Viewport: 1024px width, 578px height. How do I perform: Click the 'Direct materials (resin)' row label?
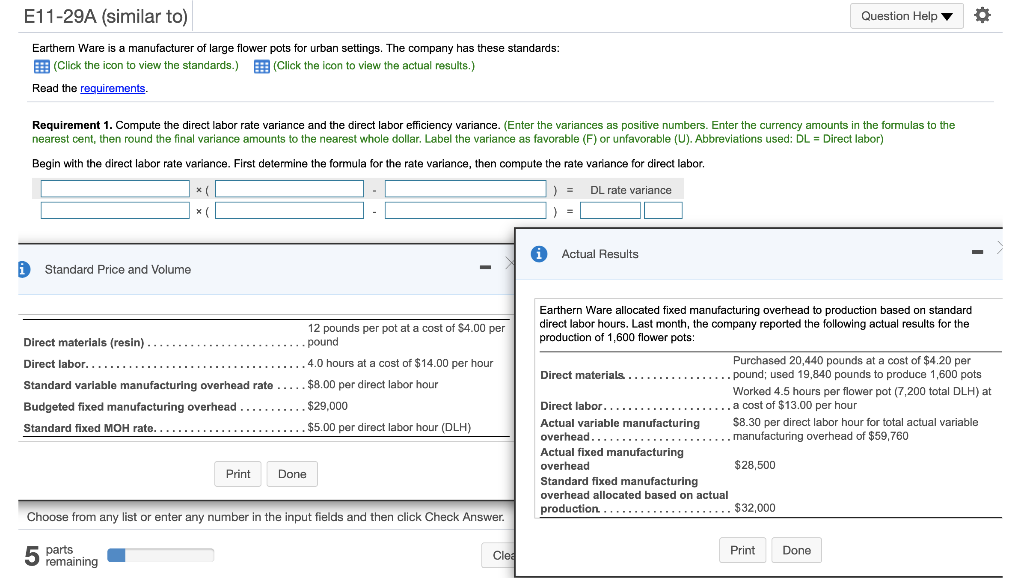pyautogui.click(x=84, y=342)
